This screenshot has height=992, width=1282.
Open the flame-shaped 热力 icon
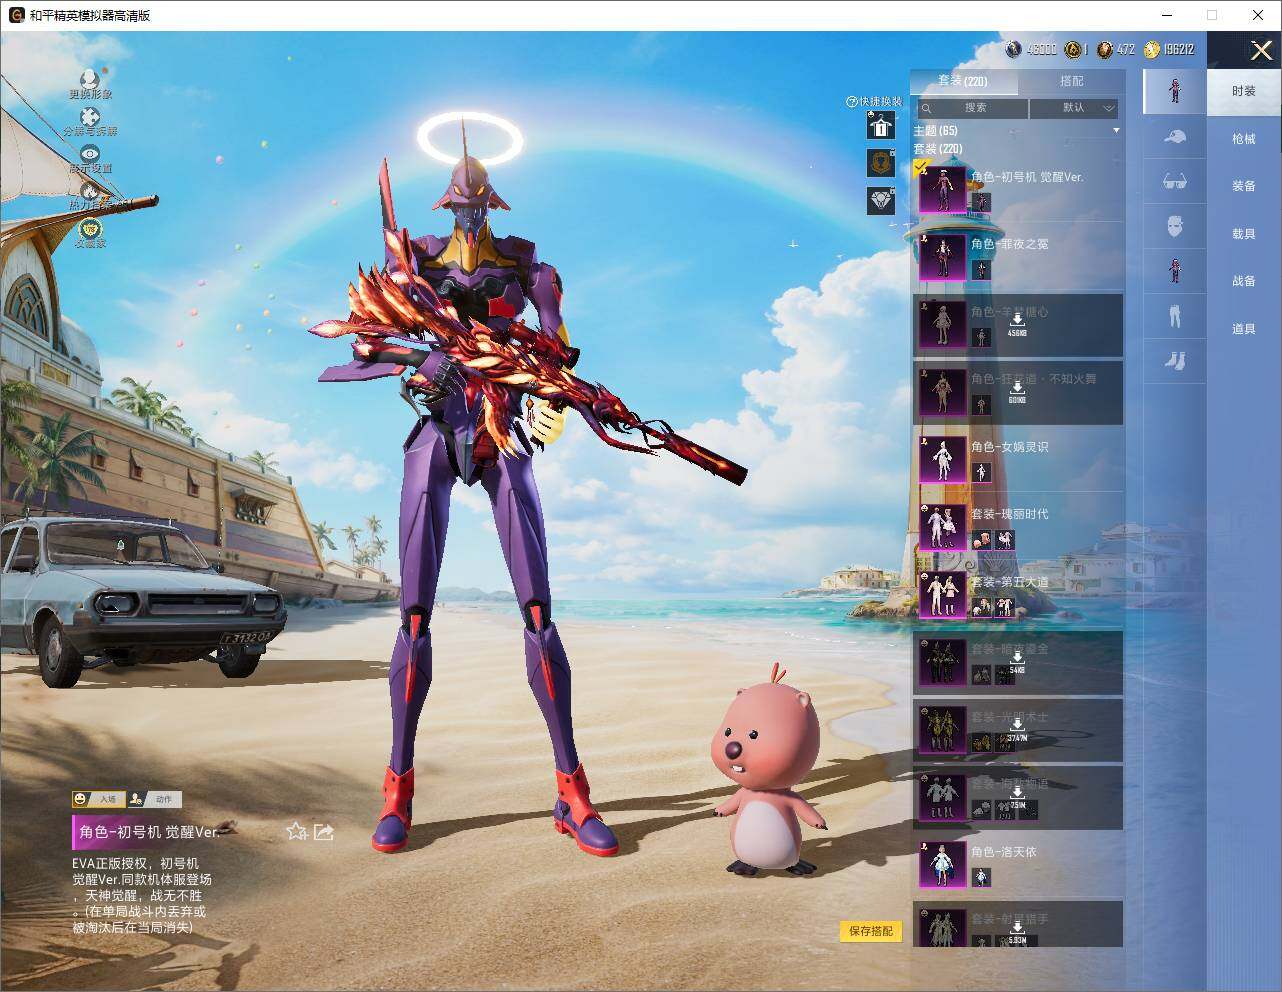pos(90,190)
